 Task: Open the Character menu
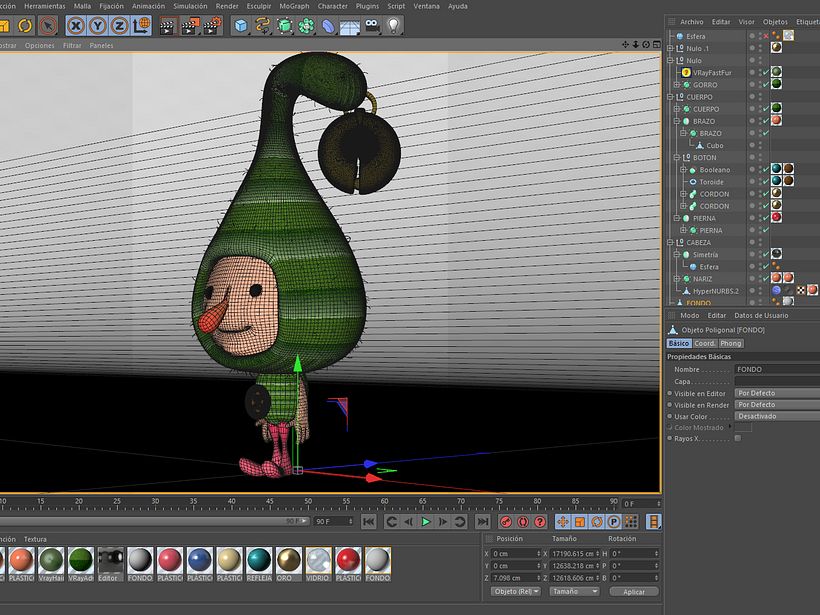333,6
